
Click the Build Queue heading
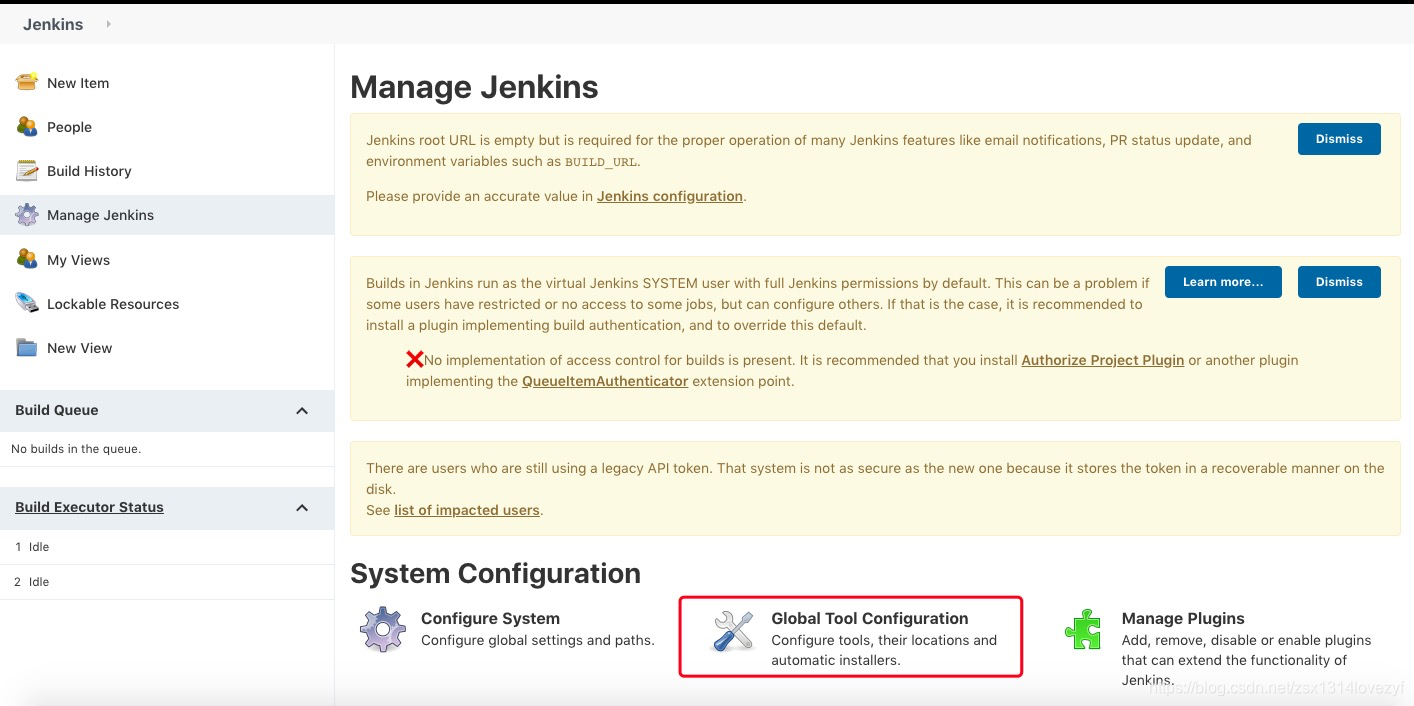coord(57,410)
